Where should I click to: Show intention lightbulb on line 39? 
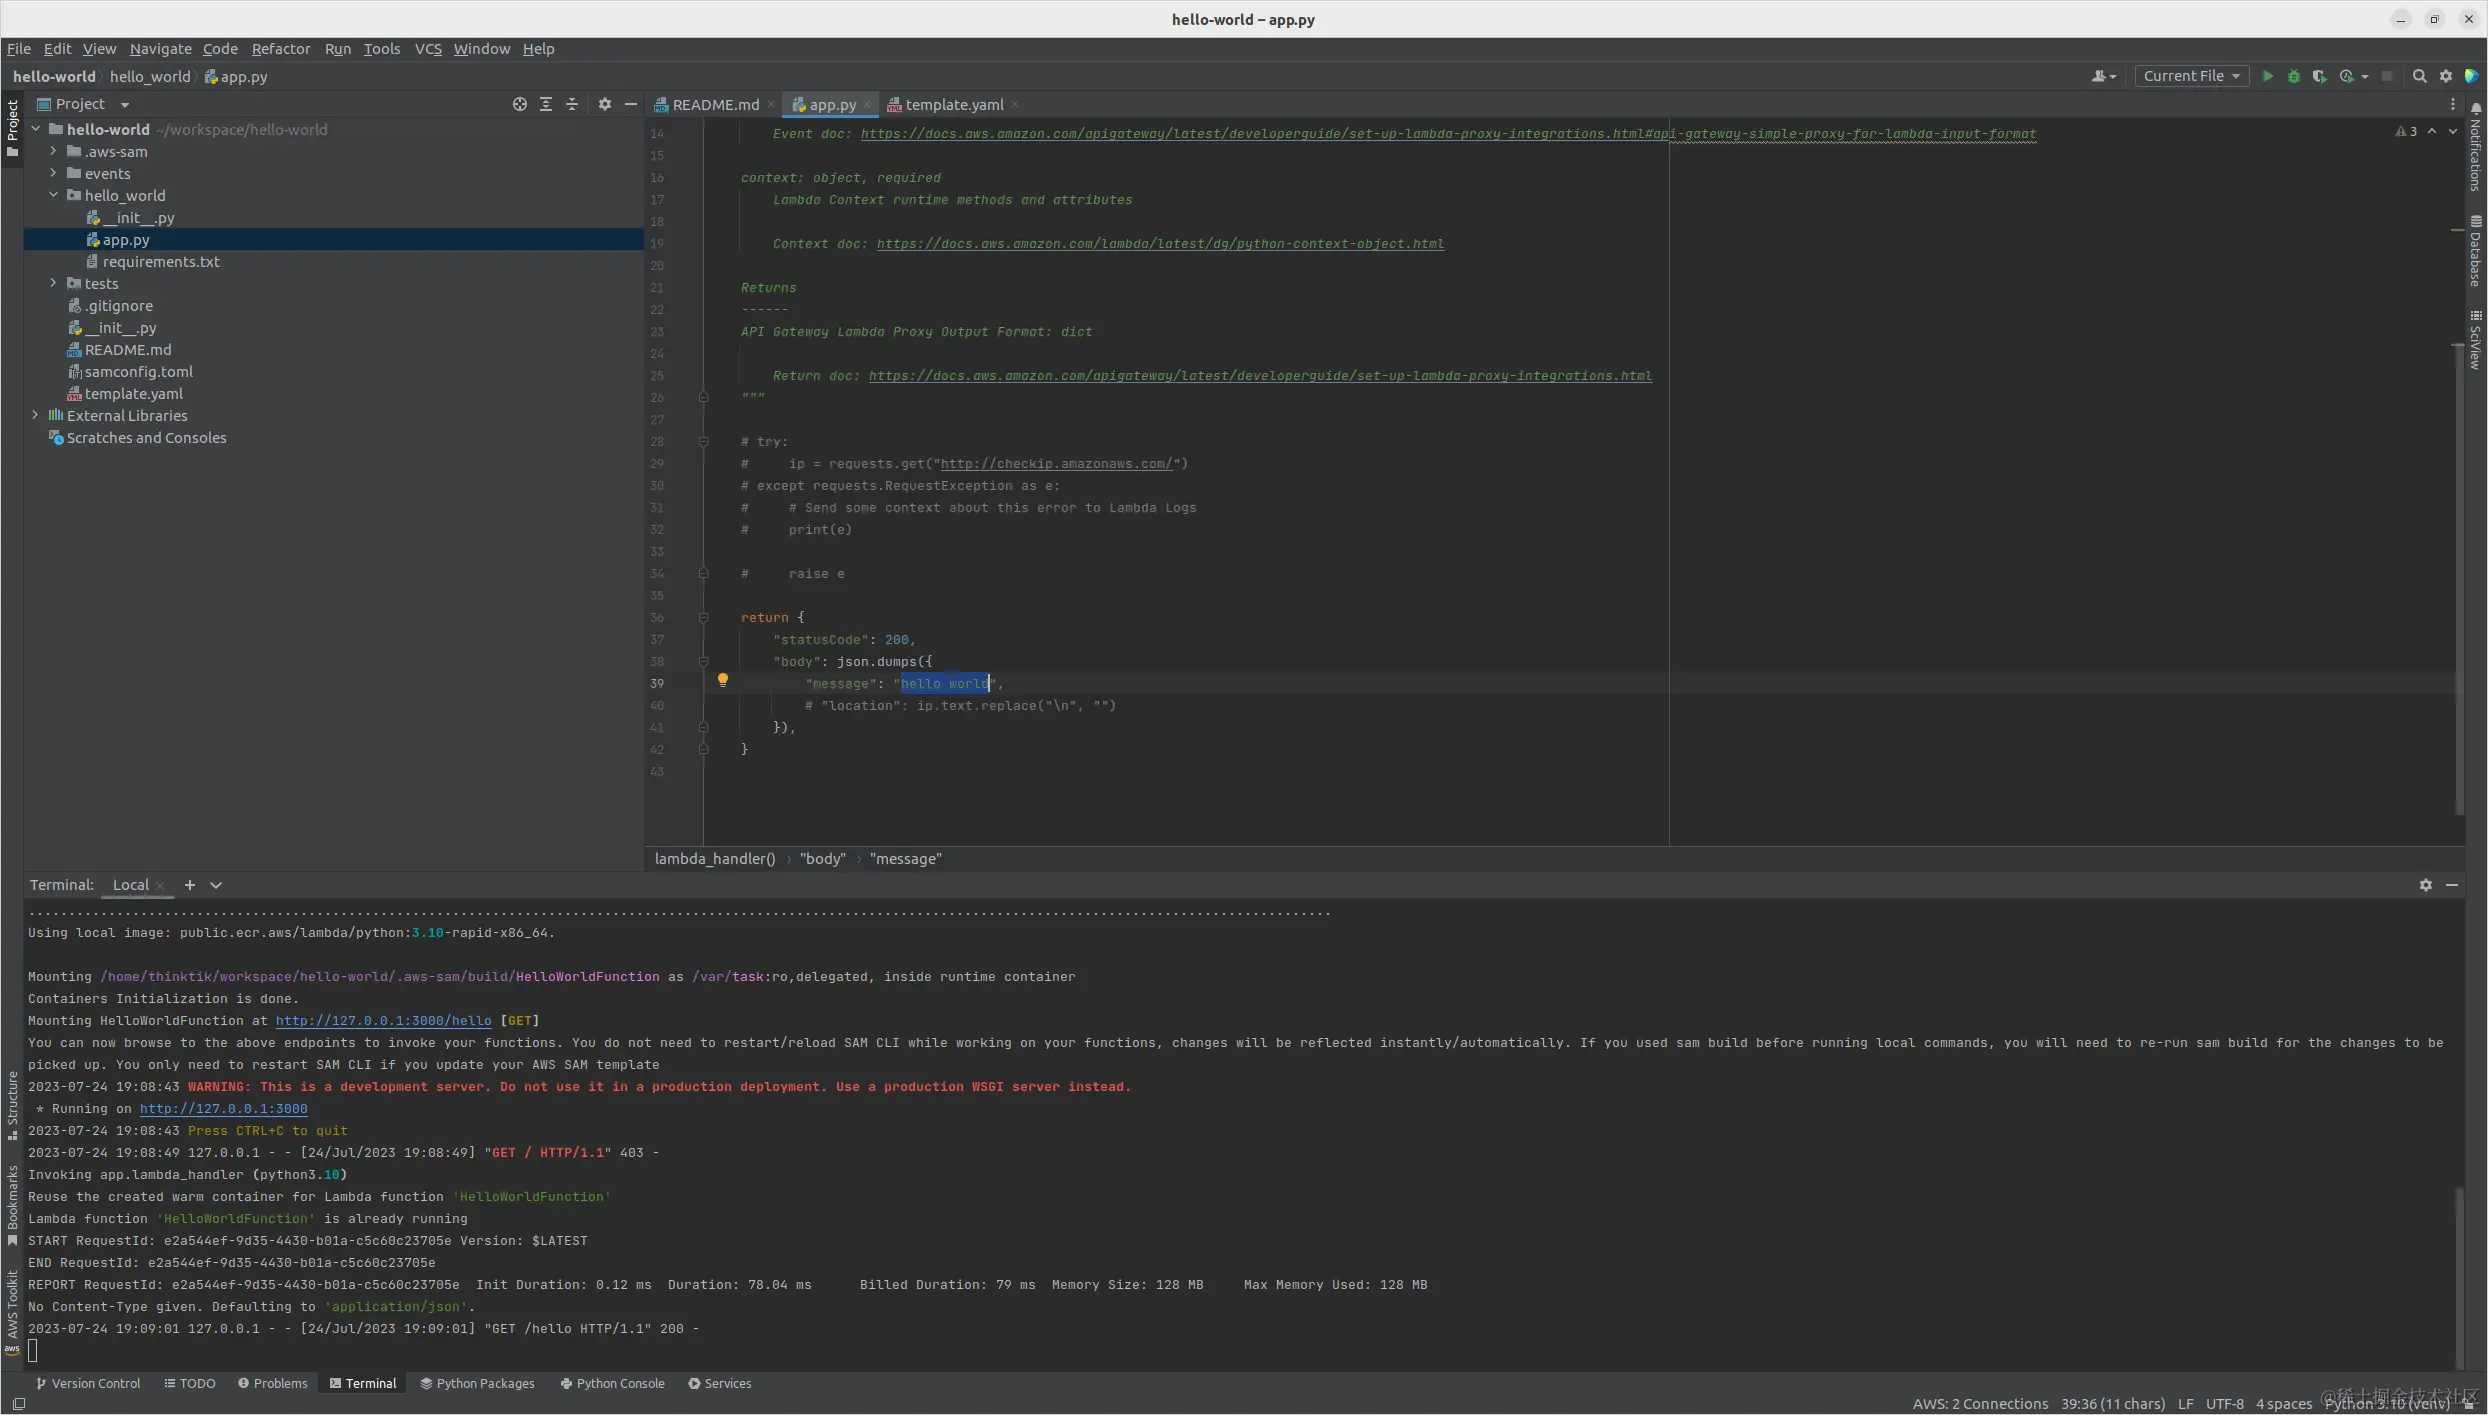coord(722,680)
